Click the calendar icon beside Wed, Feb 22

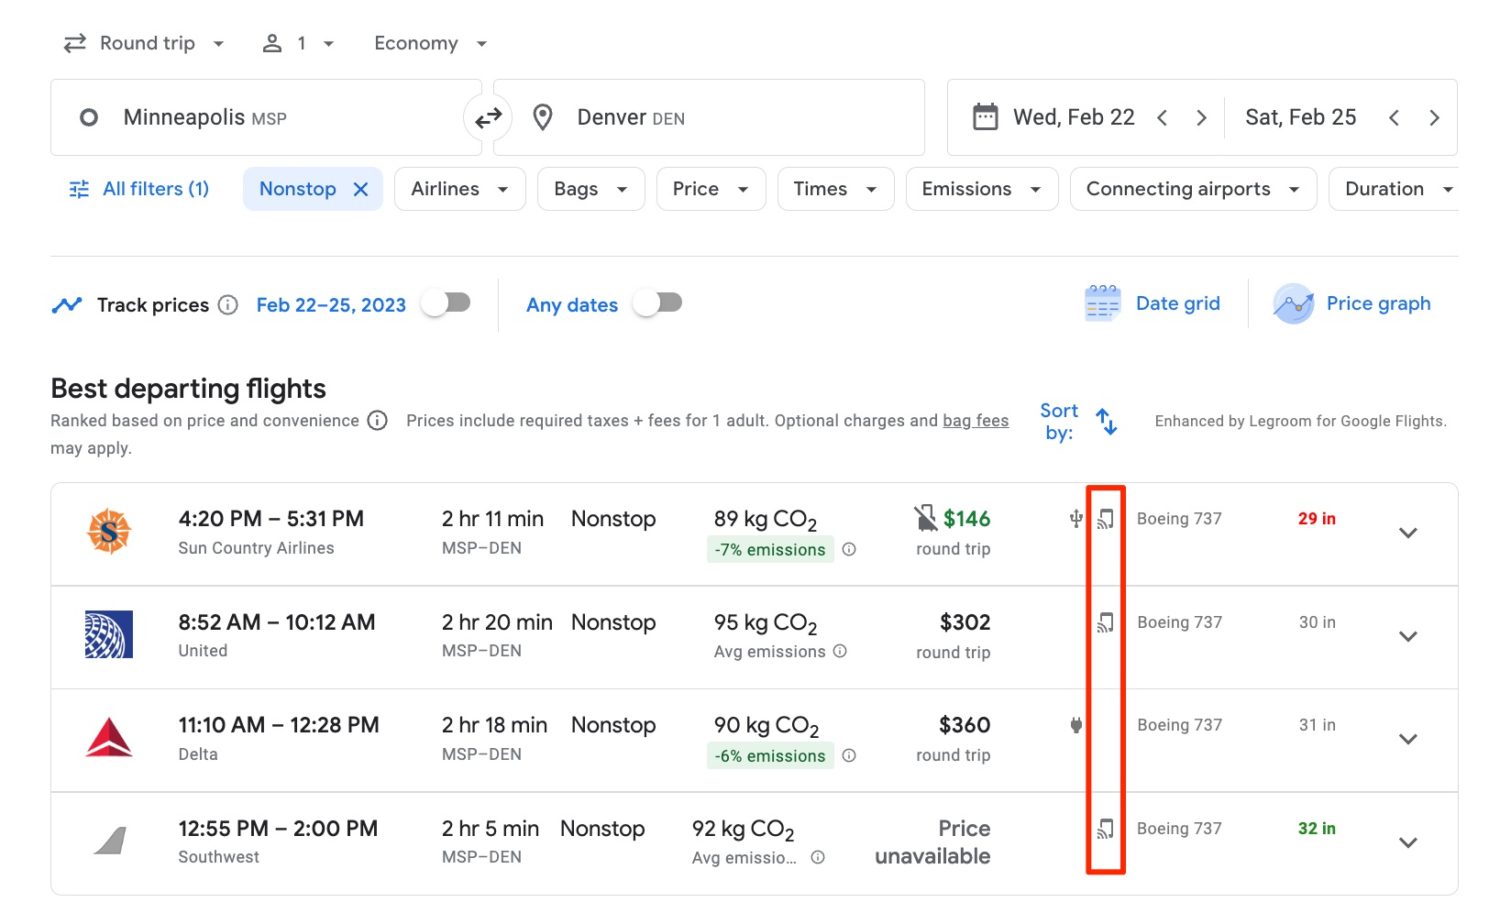(986, 117)
